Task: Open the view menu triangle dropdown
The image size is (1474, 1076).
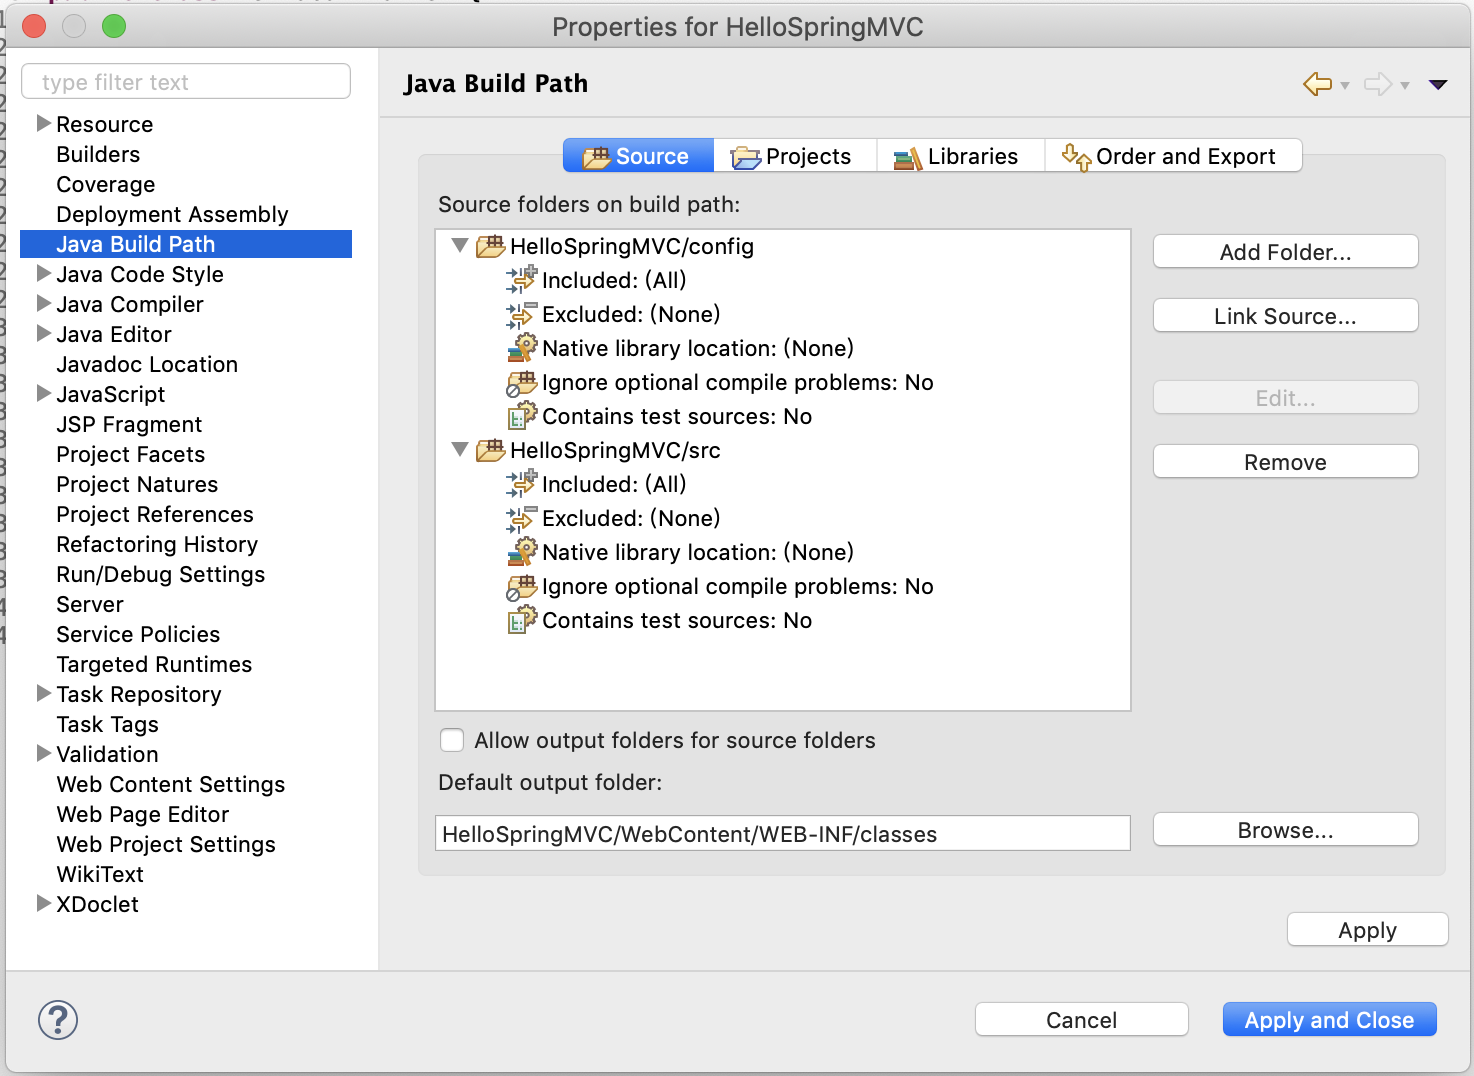Action: [1439, 85]
